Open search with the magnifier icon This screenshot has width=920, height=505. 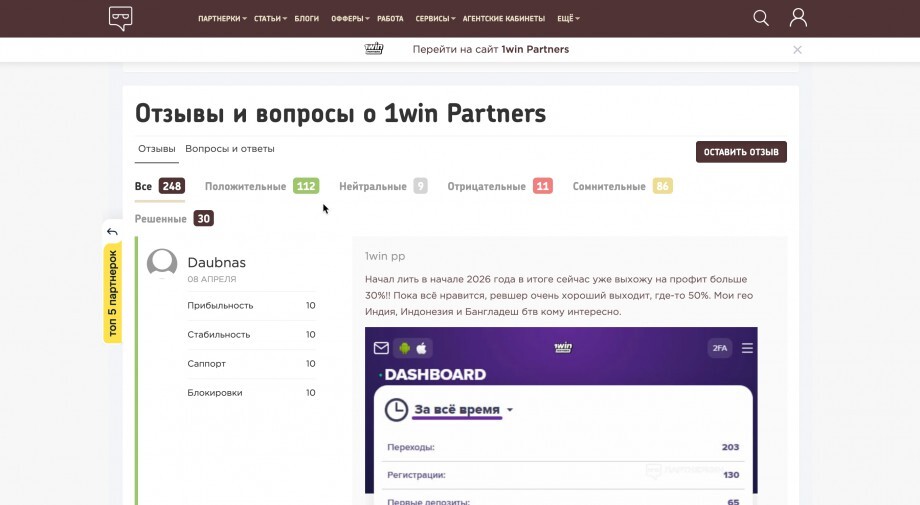coord(761,18)
